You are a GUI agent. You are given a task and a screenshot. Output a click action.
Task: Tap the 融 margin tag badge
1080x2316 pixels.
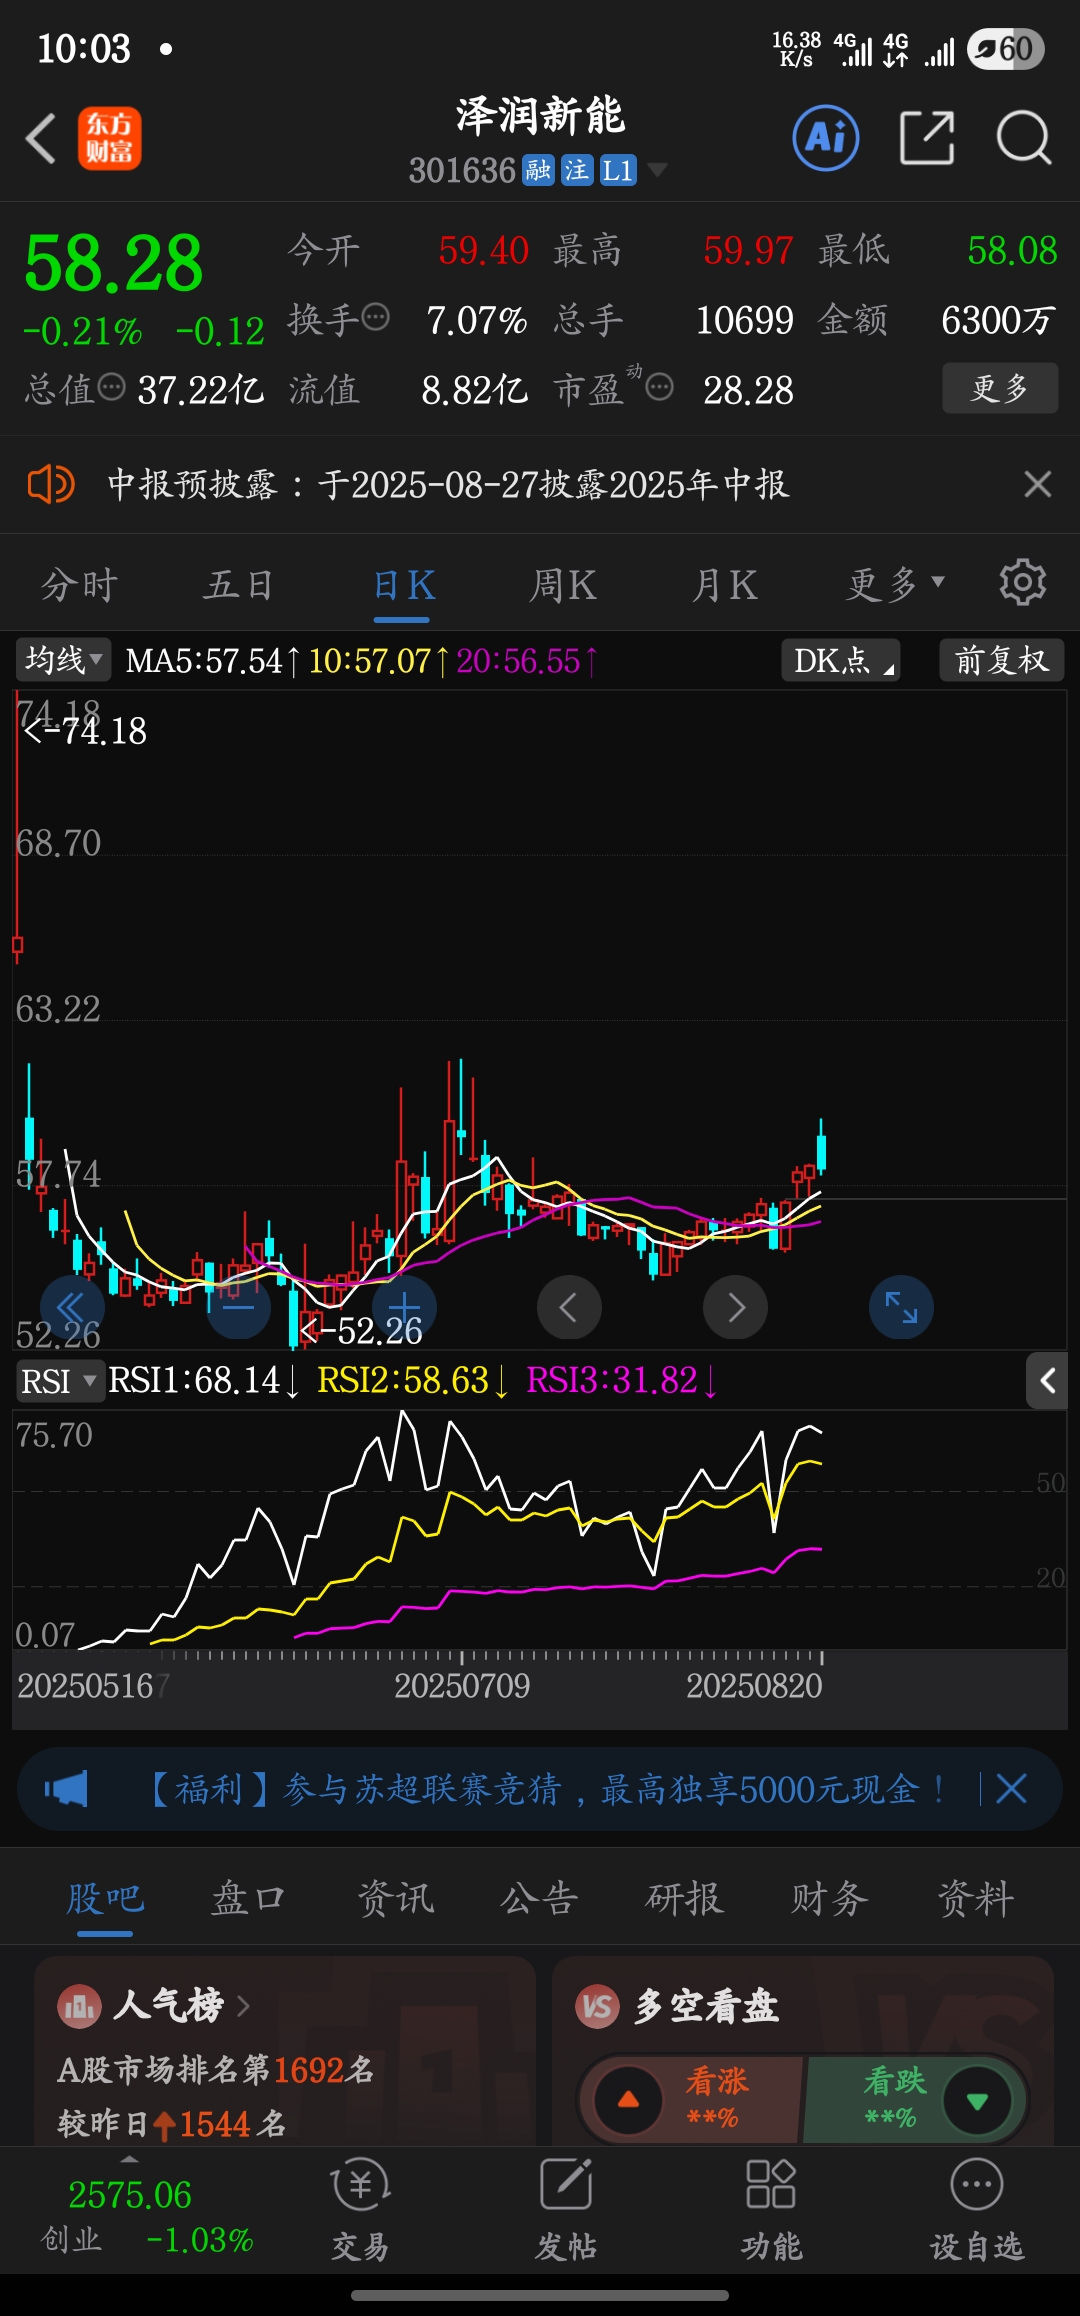pyautogui.click(x=538, y=170)
